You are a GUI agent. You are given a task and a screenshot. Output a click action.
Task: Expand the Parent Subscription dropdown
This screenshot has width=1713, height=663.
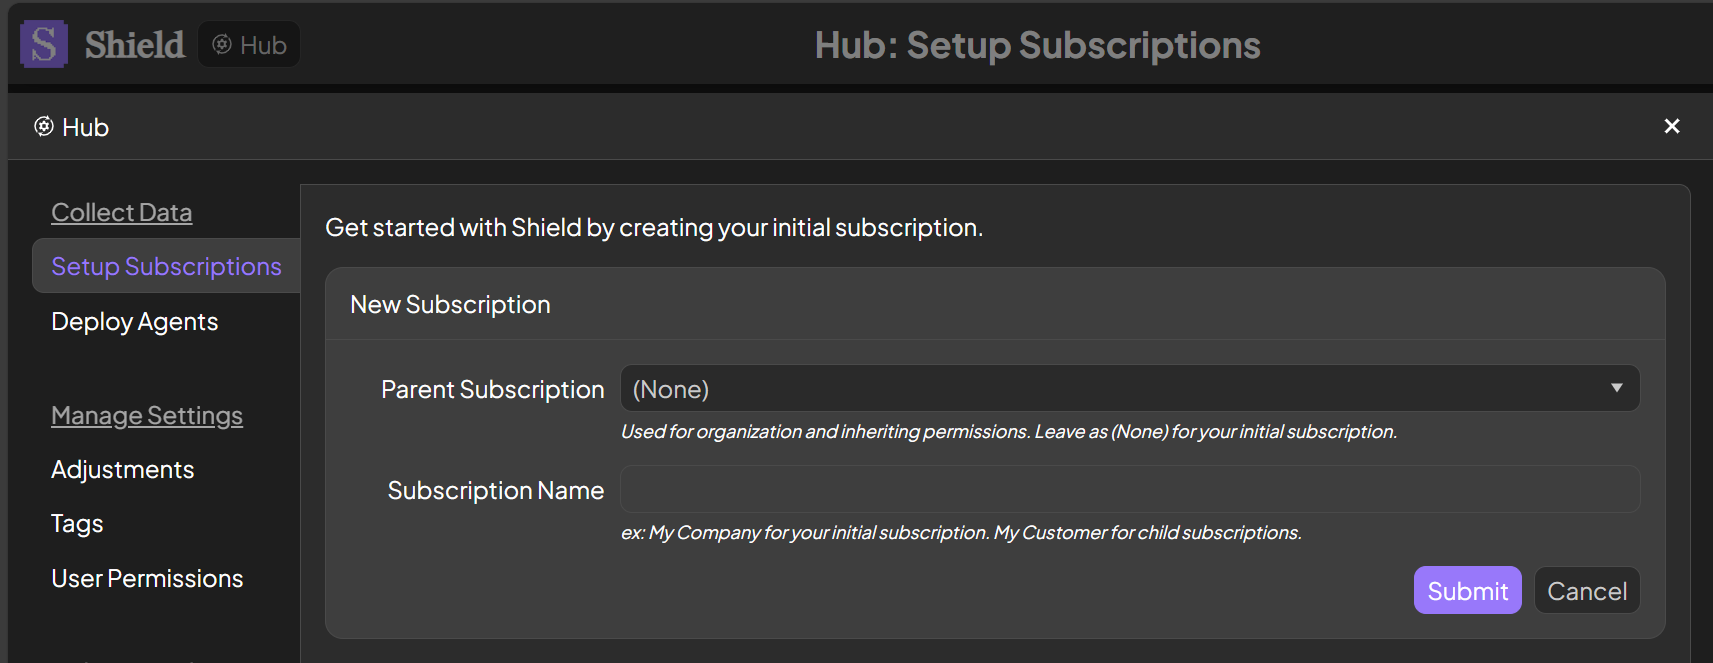tap(1130, 388)
